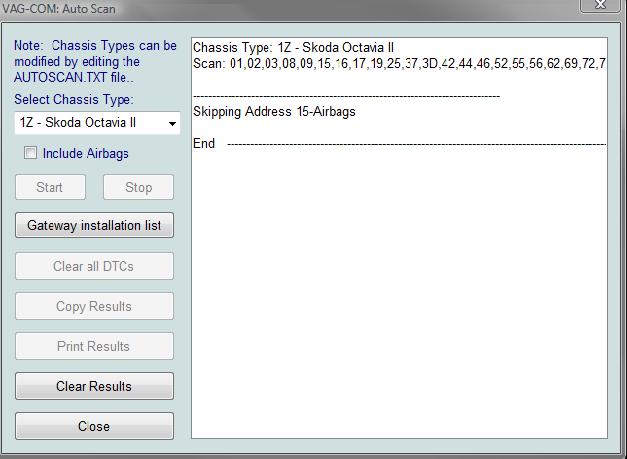Click the 'Select Chassis Type:' label

point(74,99)
